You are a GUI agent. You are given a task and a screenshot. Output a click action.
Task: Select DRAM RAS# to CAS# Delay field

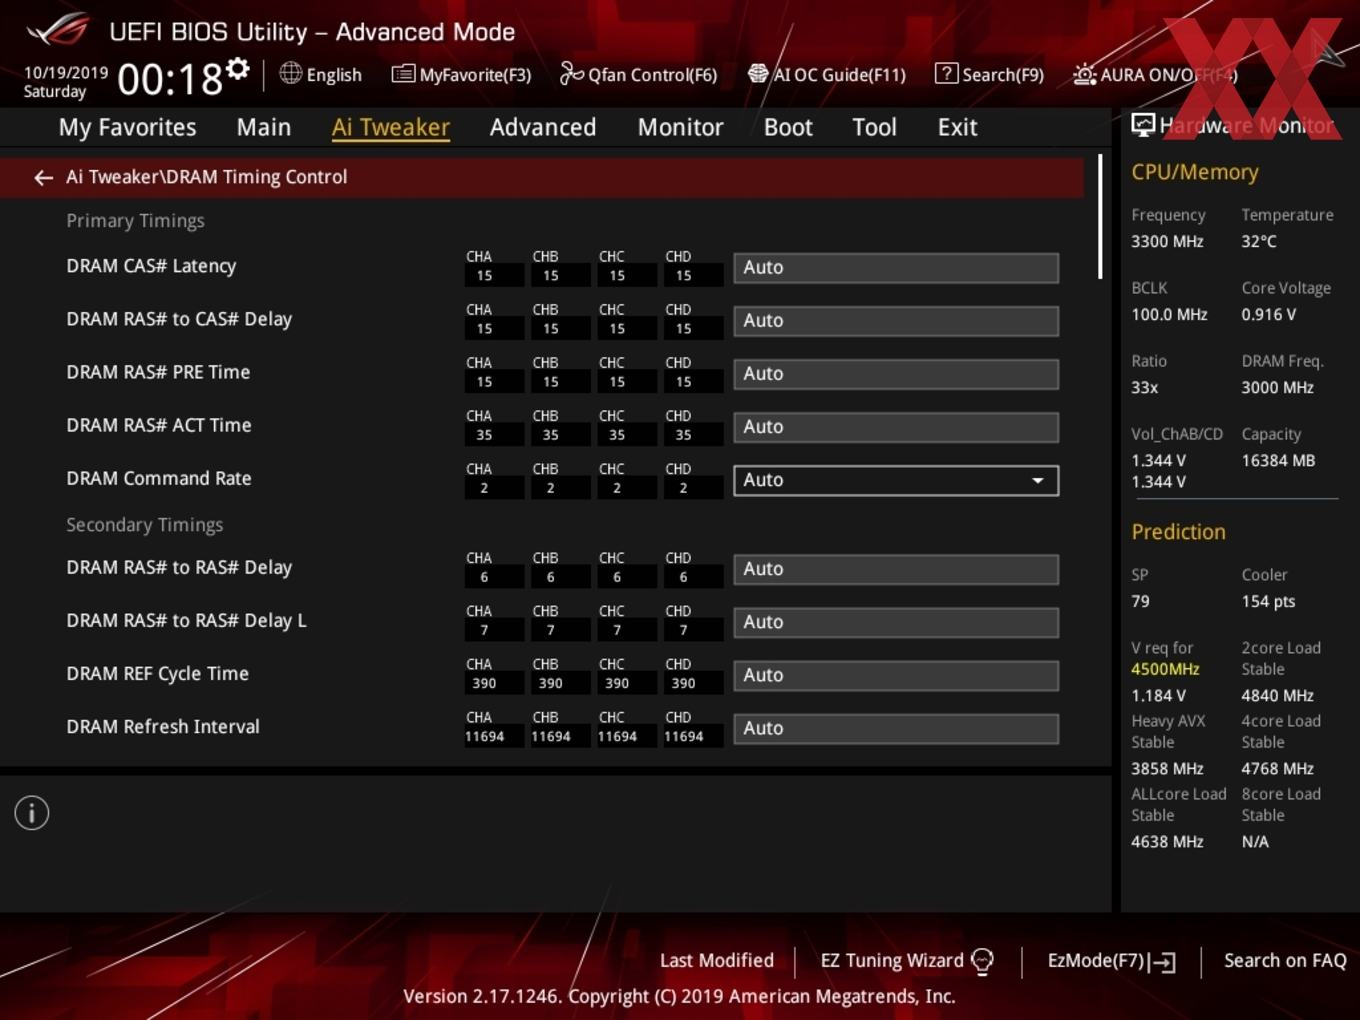[x=896, y=321]
